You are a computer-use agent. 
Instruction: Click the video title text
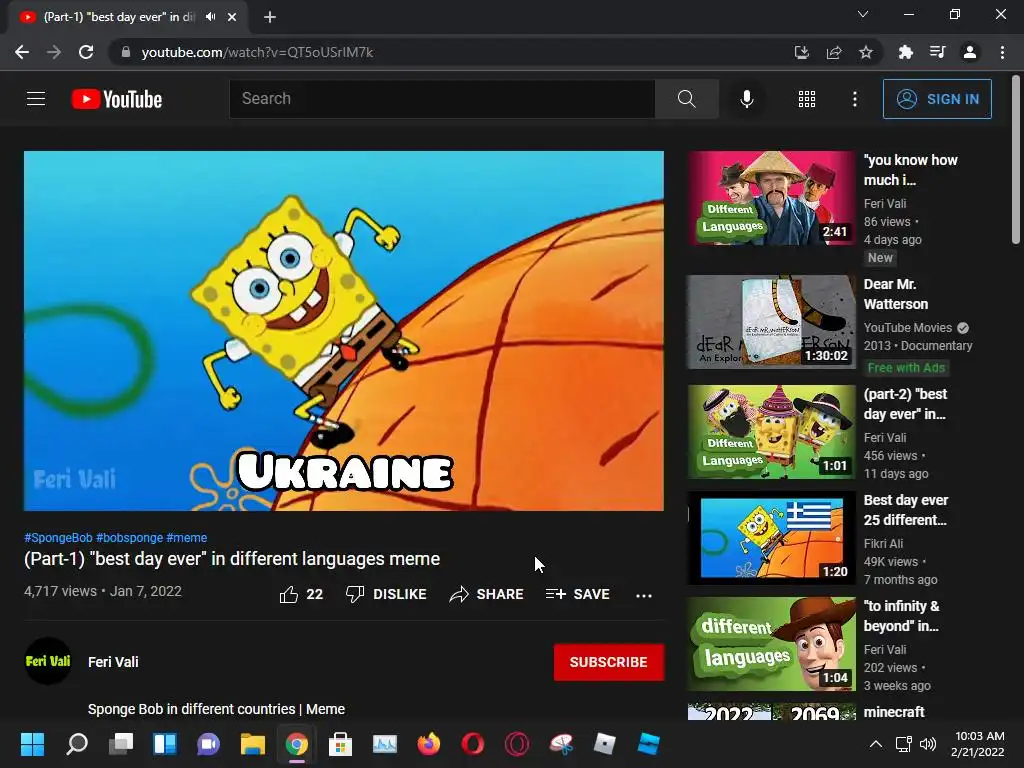tap(232, 559)
